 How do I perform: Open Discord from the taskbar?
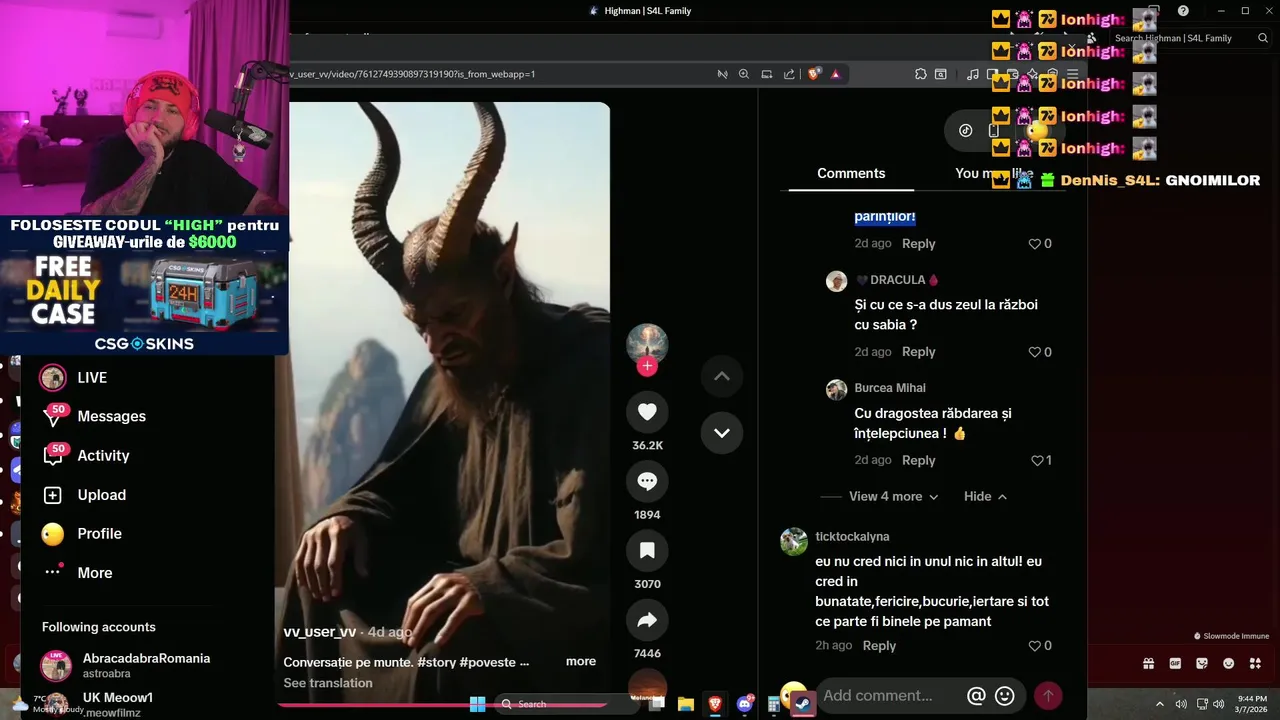pyautogui.click(x=745, y=704)
